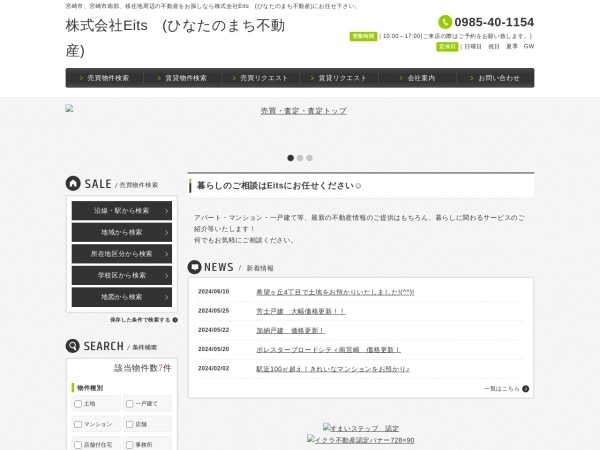
Task: Open 会社案内 in the nav bar
Action: (x=417, y=78)
